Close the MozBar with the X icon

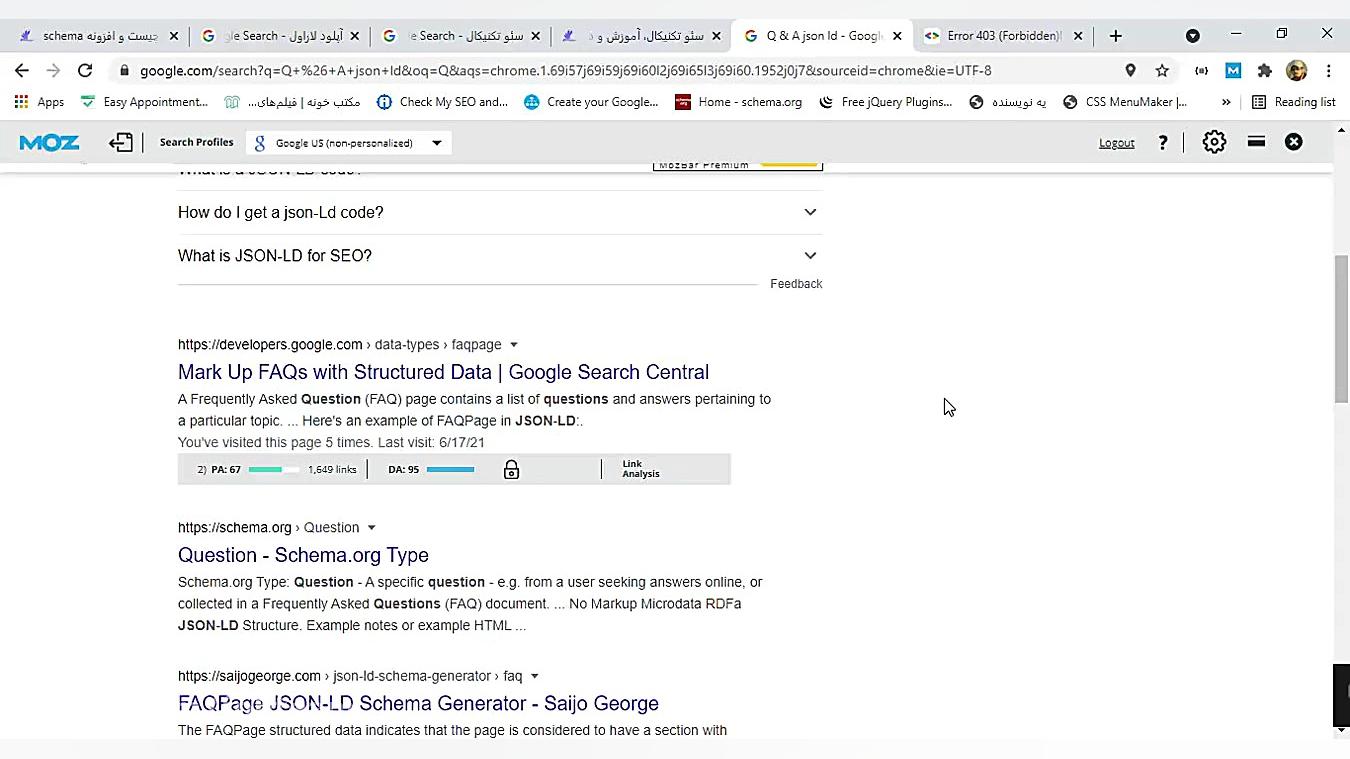click(1294, 142)
